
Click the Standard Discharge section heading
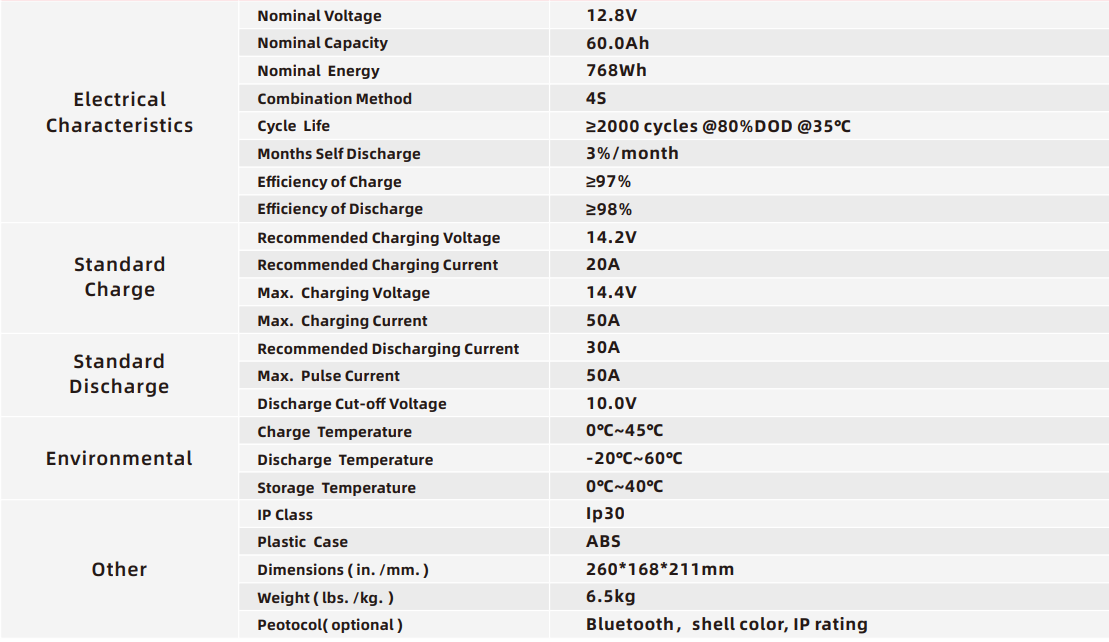click(120, 373)
